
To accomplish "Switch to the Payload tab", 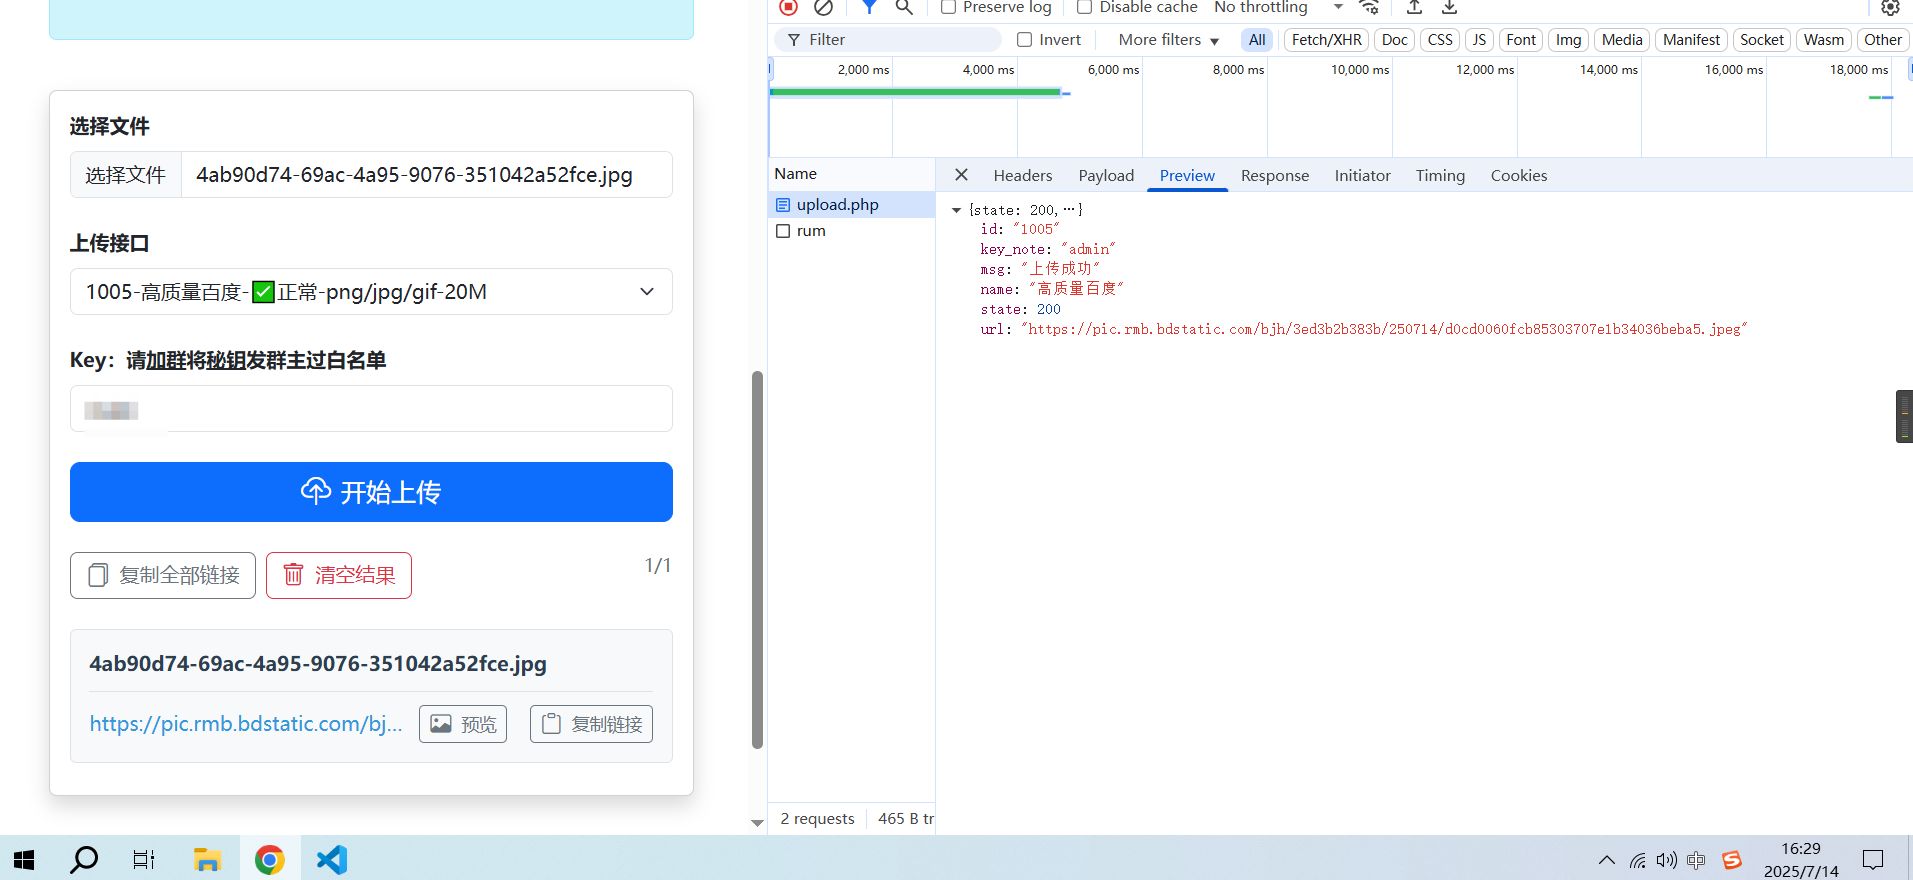I will coord(1106,176).
